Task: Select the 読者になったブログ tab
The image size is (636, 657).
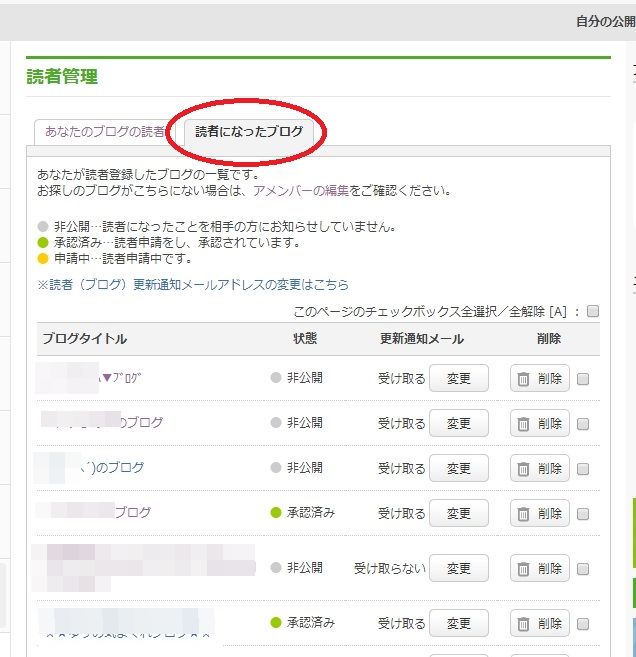Action: pos(249,132)
